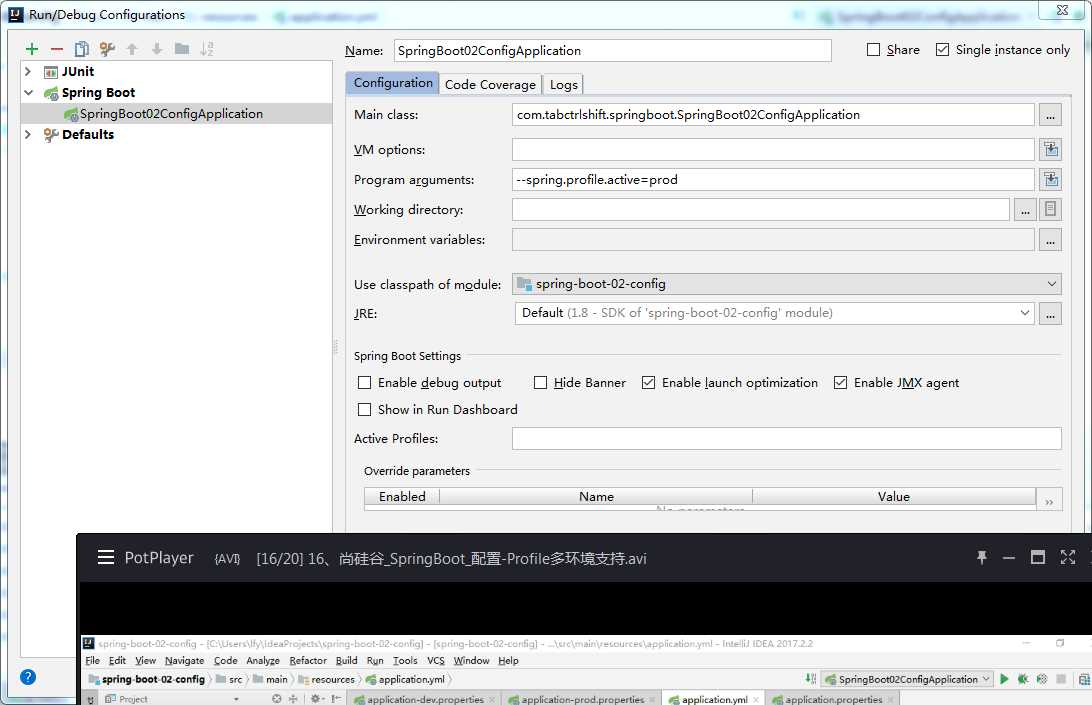This screenshot has width=1092, height=705.
Task: Toggle PotPlayer fullscreen mode
Action: tap(1068, 557)
